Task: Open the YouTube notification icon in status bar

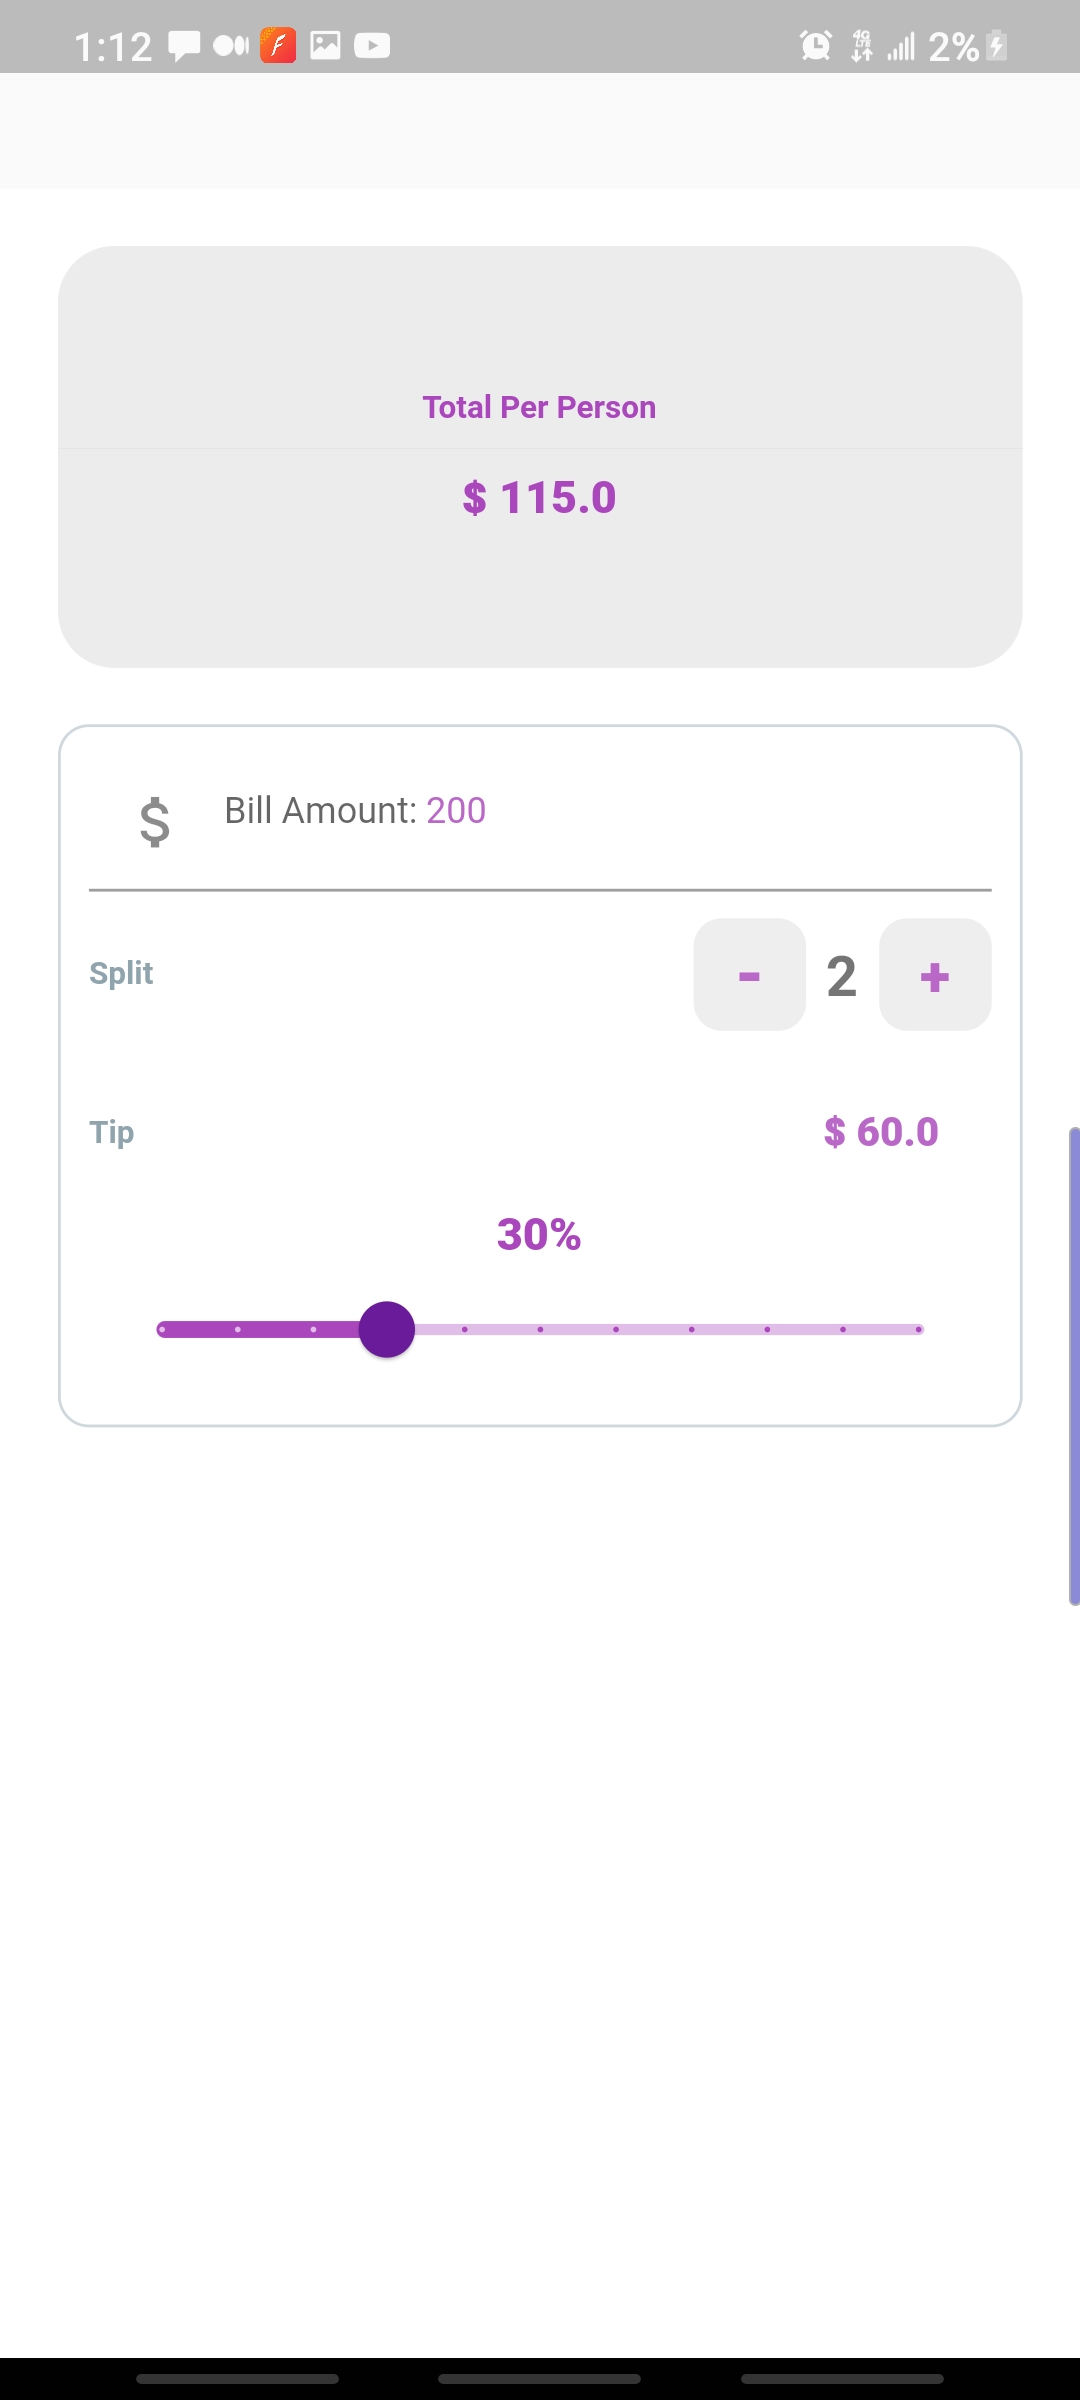Action: point(371,45)
